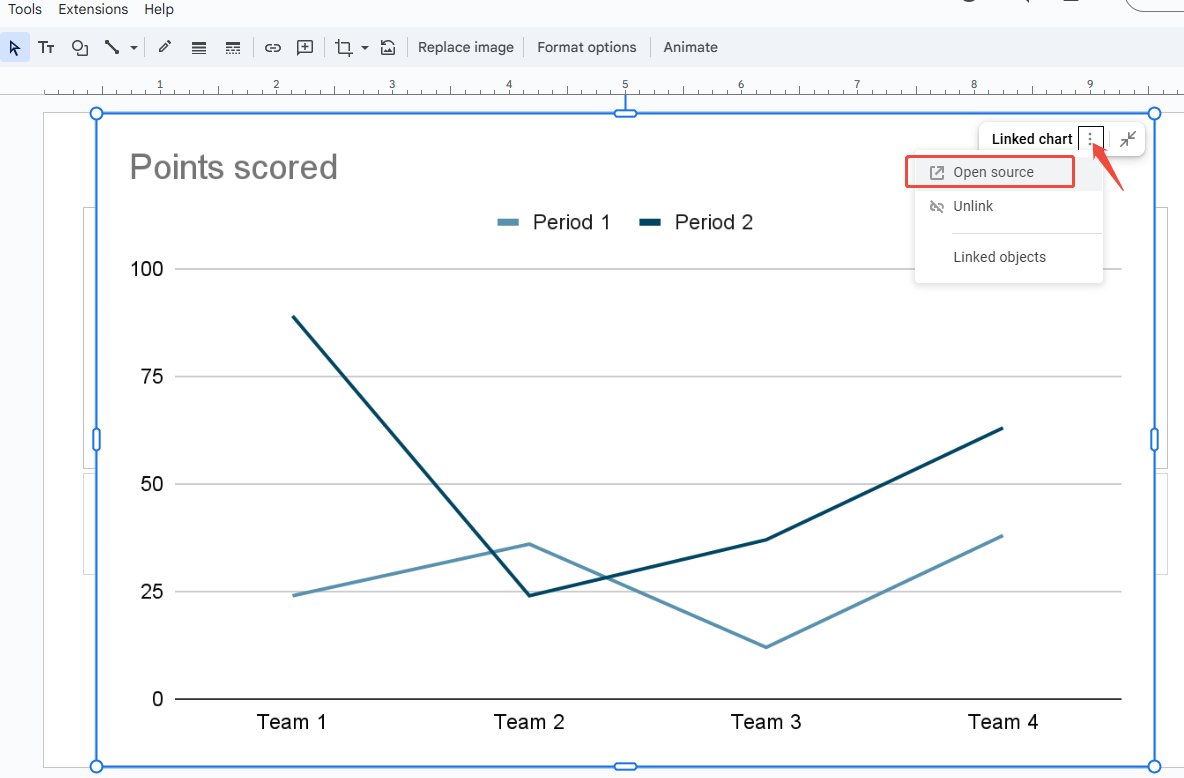Activate the Select tool arrow
Screen dimensions: 1184x778
14,47
